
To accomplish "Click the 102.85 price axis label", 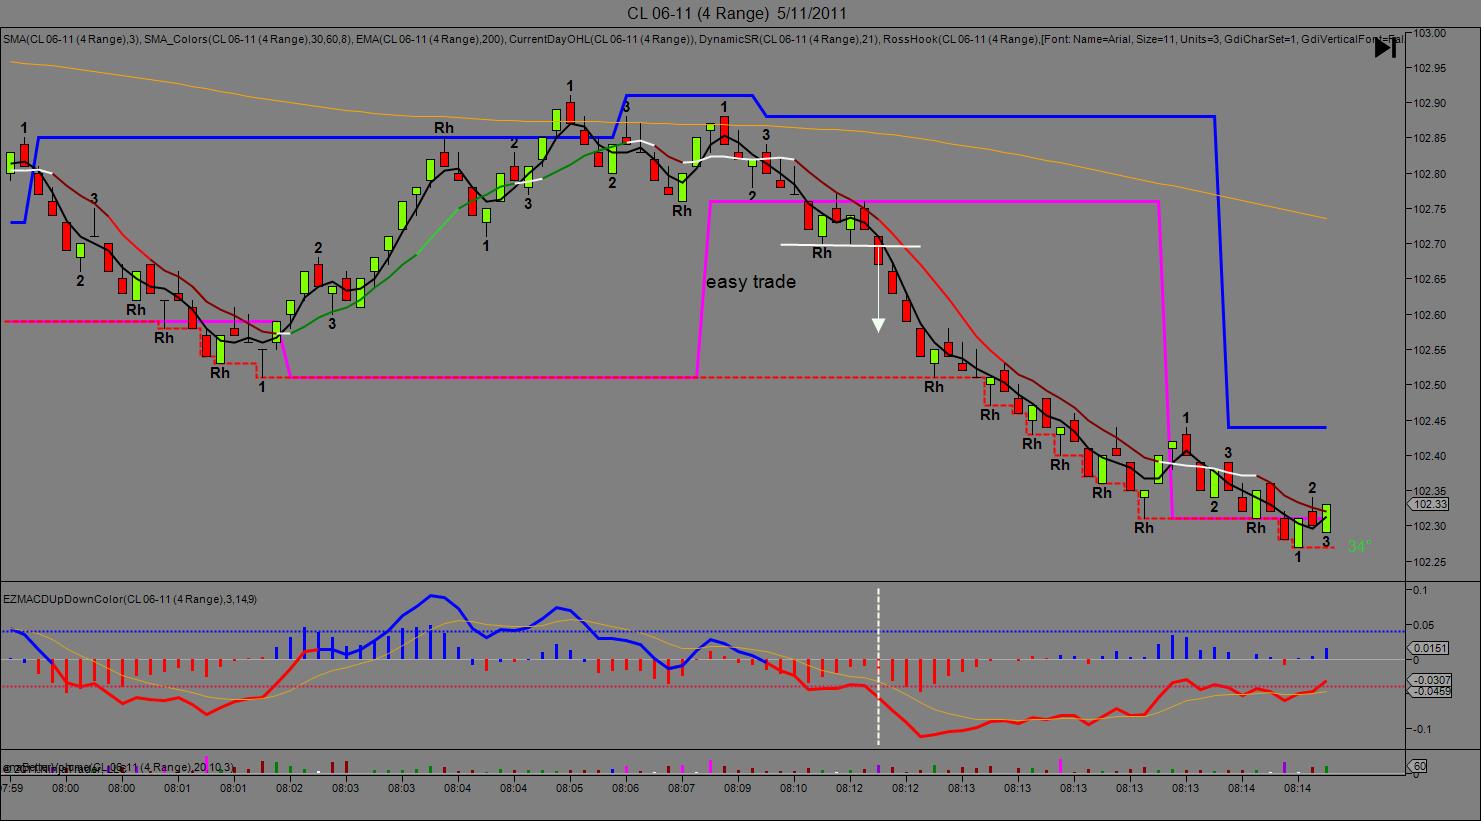I will coord(1431,138).
